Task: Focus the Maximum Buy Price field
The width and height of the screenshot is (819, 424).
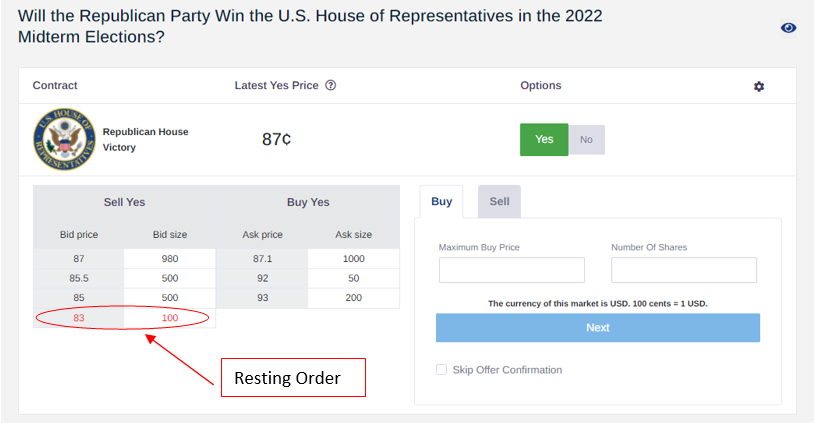Action: (511, 270)
